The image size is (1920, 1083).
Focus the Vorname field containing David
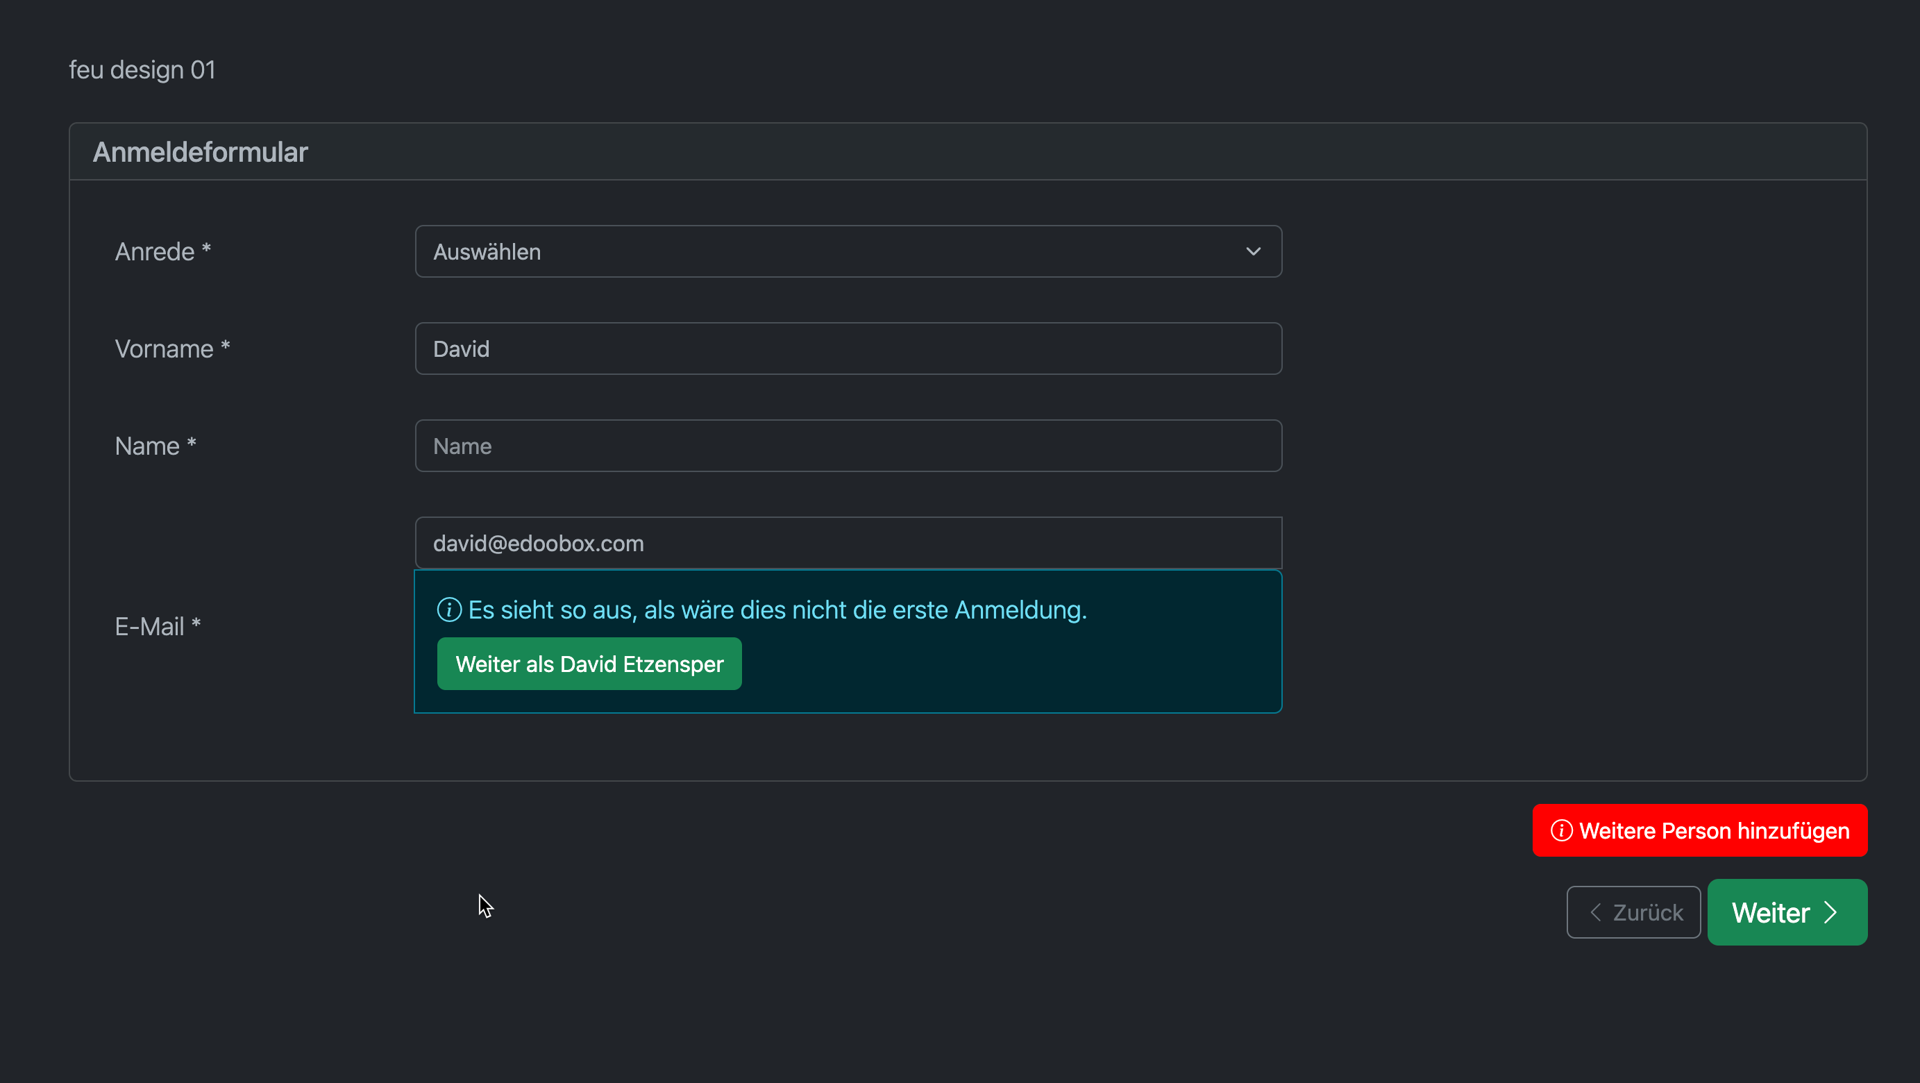(847, 349)
